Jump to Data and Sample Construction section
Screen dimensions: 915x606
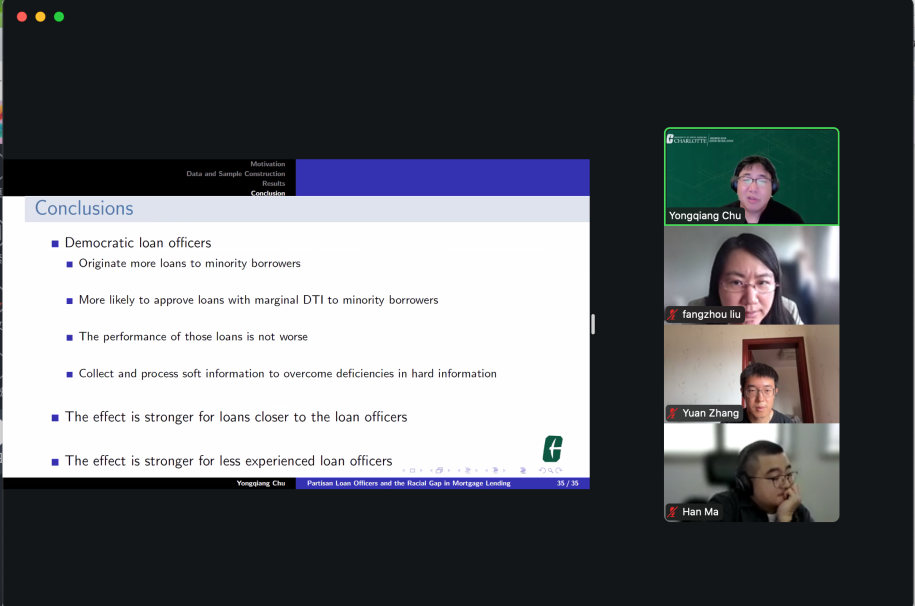coord(235,174)
